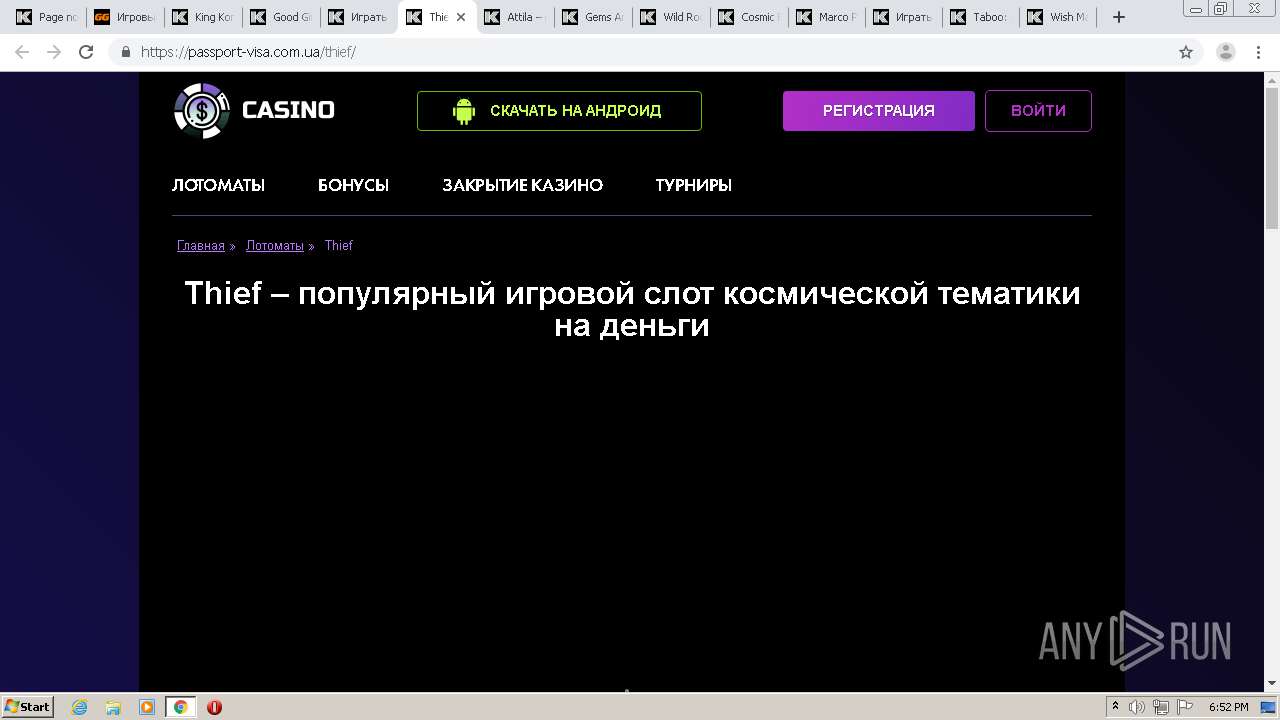Click the red Opera-style taskbar icon
This screenshot has width=1280, height=720.
pos(214,707)
